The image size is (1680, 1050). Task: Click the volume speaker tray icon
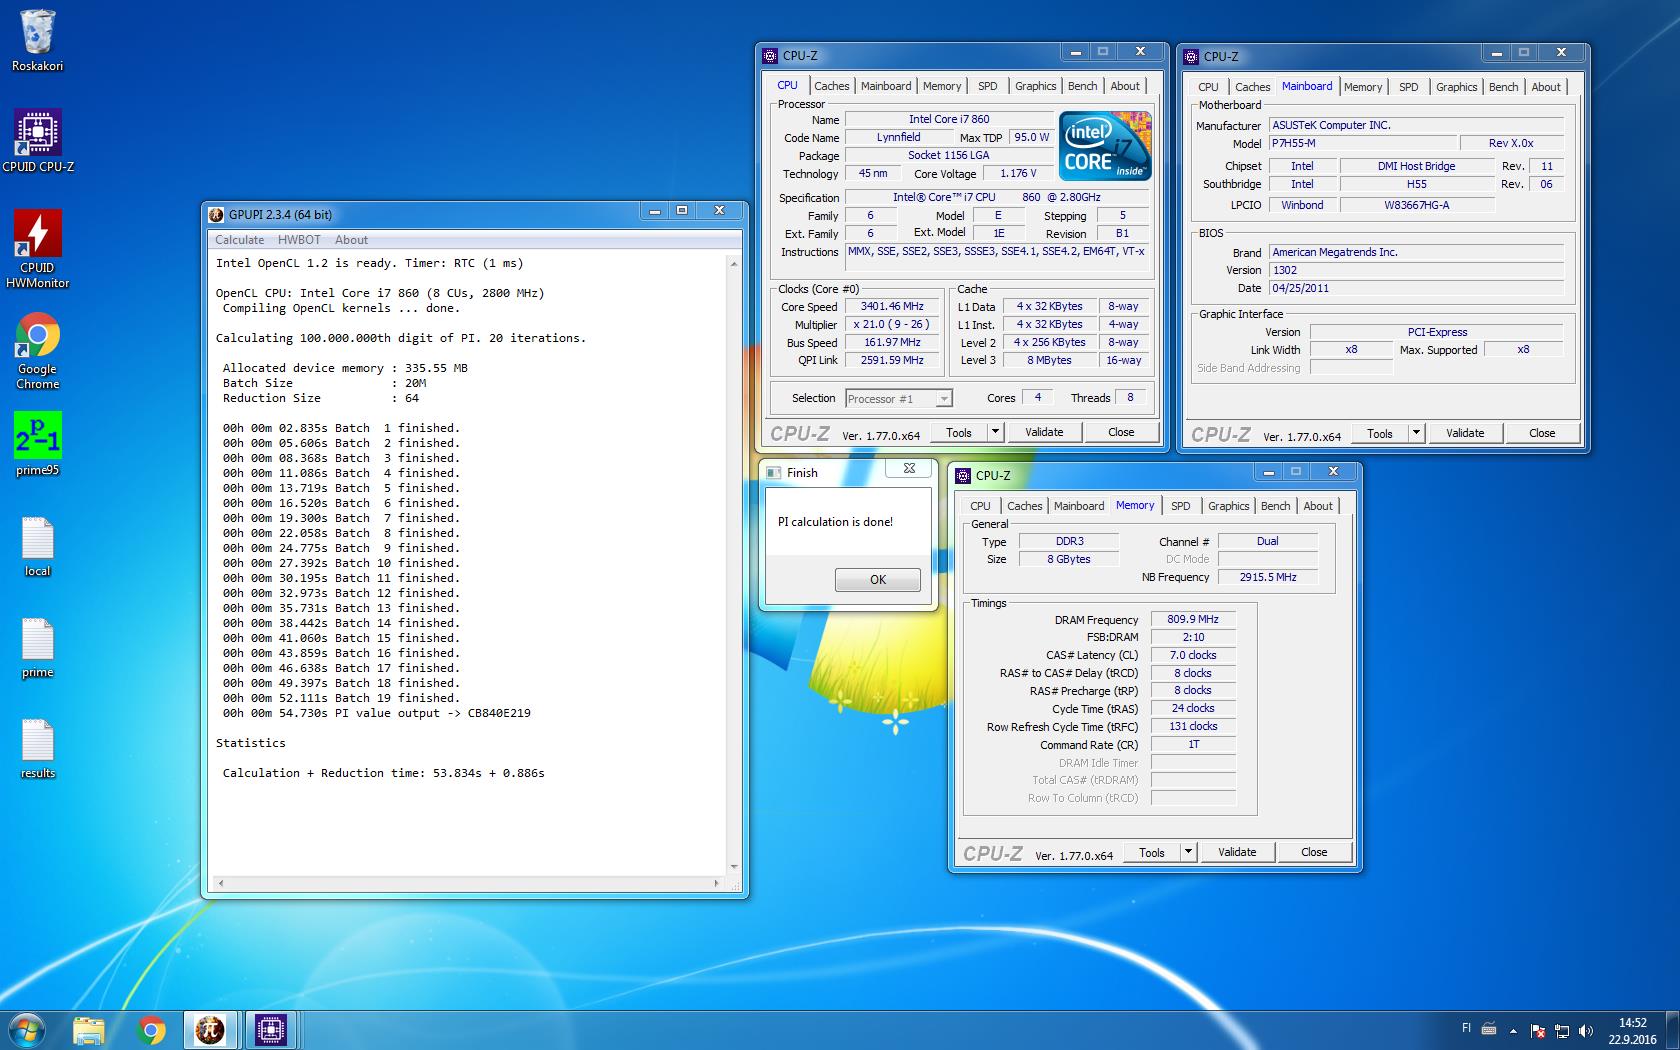click(x=1585, y=1031)
